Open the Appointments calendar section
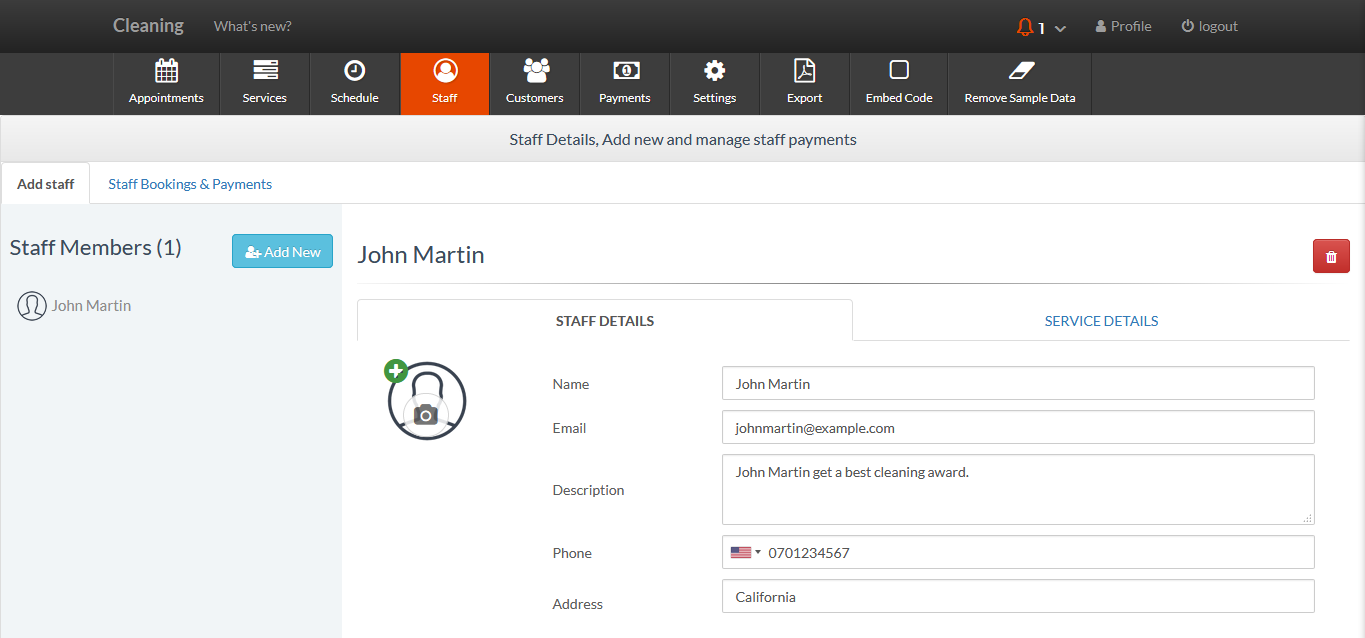The image size is (1365, 638). point(166,84)
